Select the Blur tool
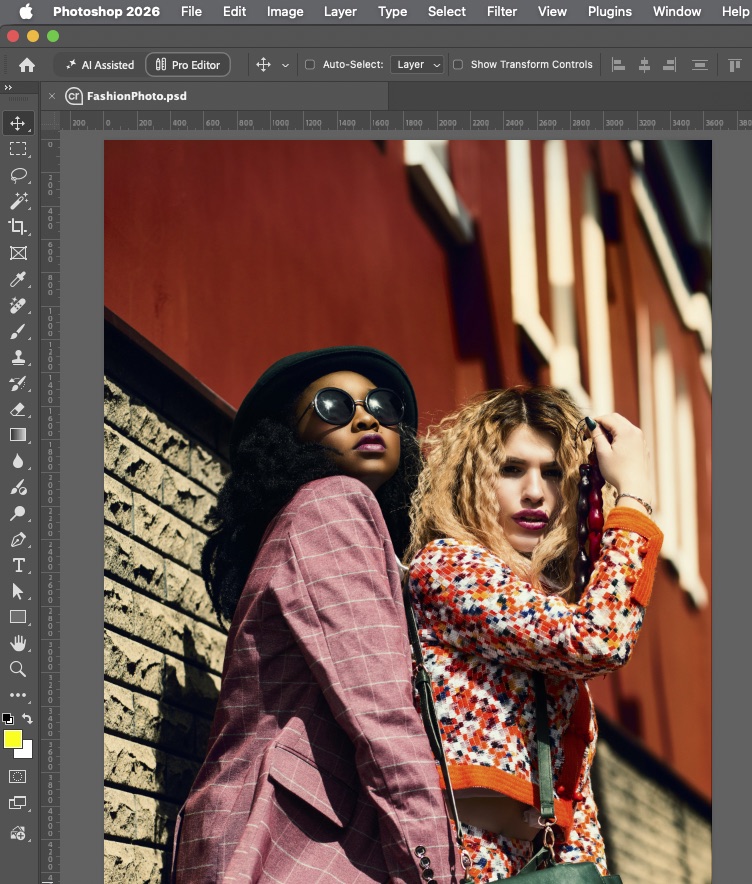This screenshot has width=752, height=884. 17,461
